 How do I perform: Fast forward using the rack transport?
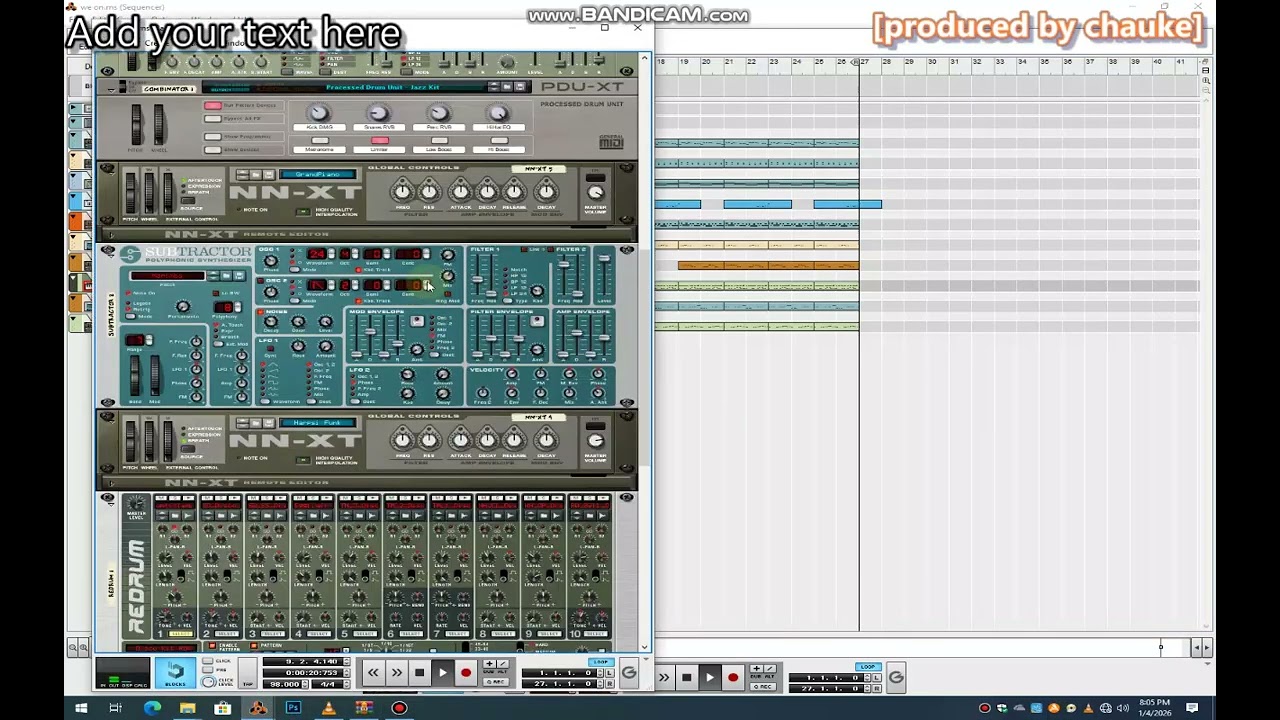click(397, 672)
